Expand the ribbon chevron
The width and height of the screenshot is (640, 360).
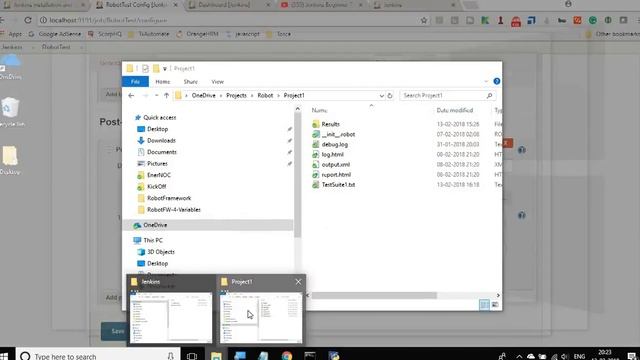pyautogui.click(x=486, y=81)
